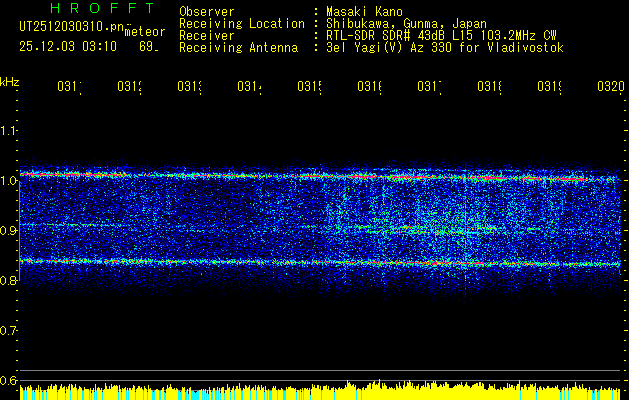Click the Receiving Location label
This screenshot has height=400, width=629.
tap(242, 24)
